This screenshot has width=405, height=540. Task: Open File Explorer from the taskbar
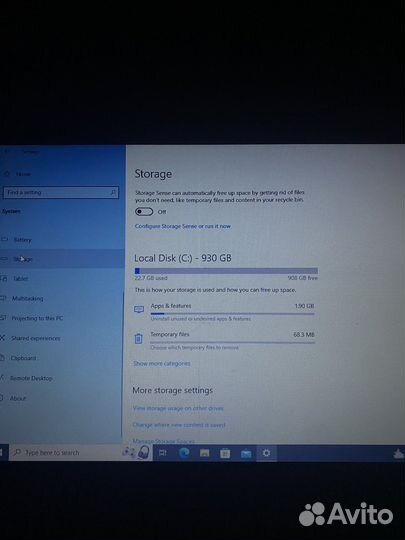pyautogui.click(x=205, y=453)
